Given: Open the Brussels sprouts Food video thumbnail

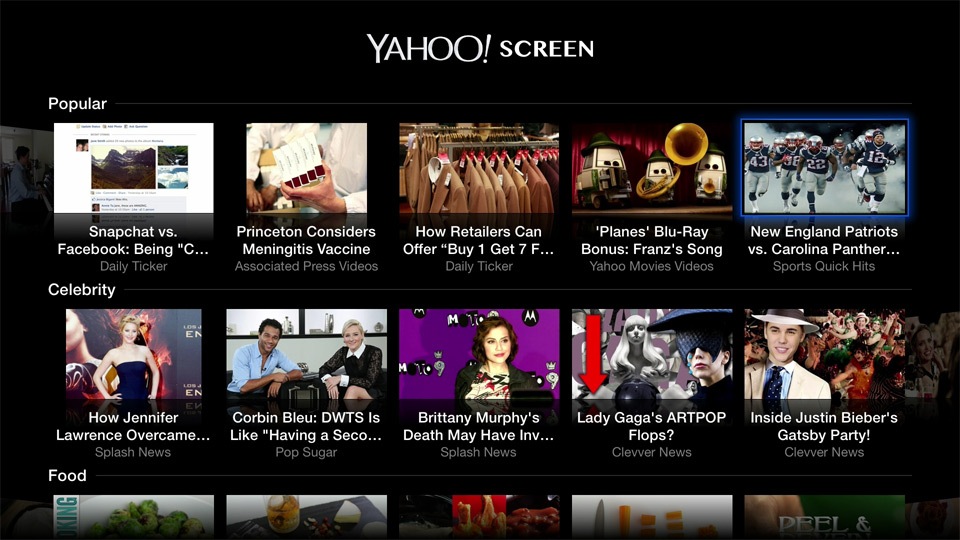Looking at the screenshot, I should (133, 517).
